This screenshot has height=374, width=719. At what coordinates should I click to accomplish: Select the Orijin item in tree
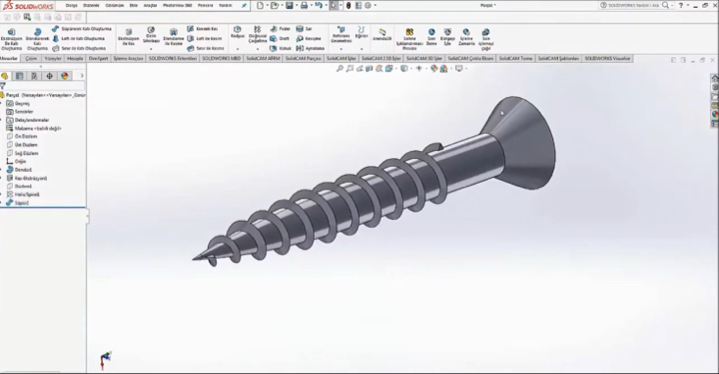coord(16,161)
